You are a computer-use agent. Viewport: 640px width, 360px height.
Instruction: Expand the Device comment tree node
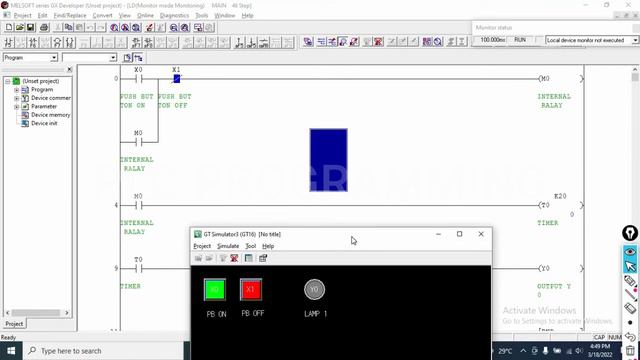(x=17, y=98)
